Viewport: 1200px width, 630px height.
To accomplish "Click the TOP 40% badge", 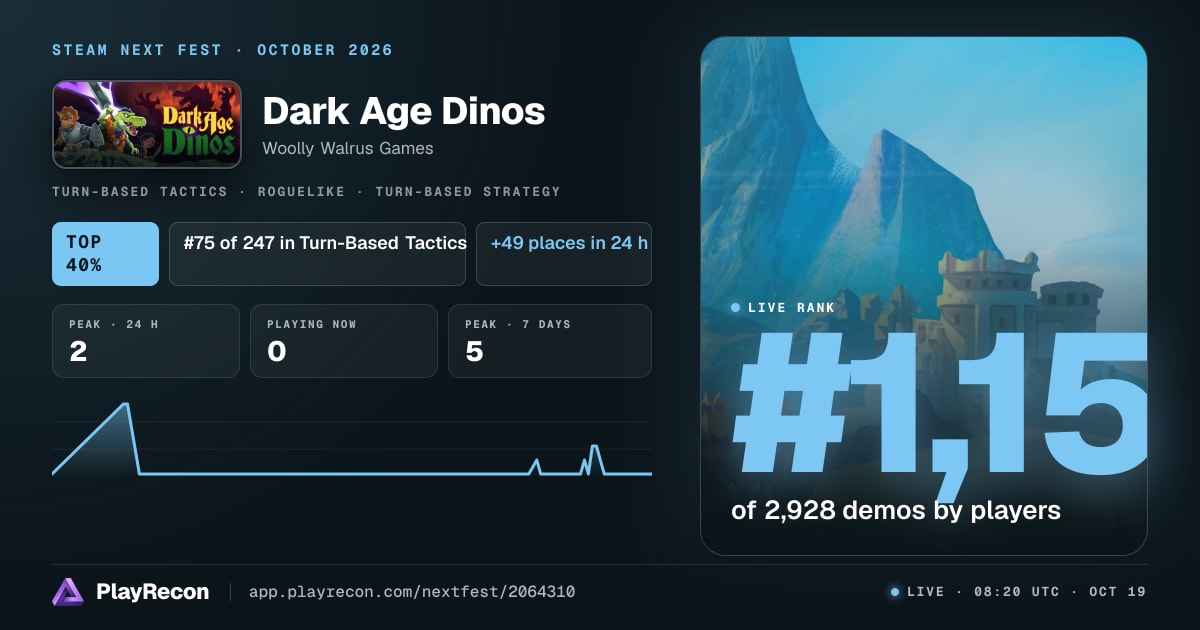I will pos(105,254).
